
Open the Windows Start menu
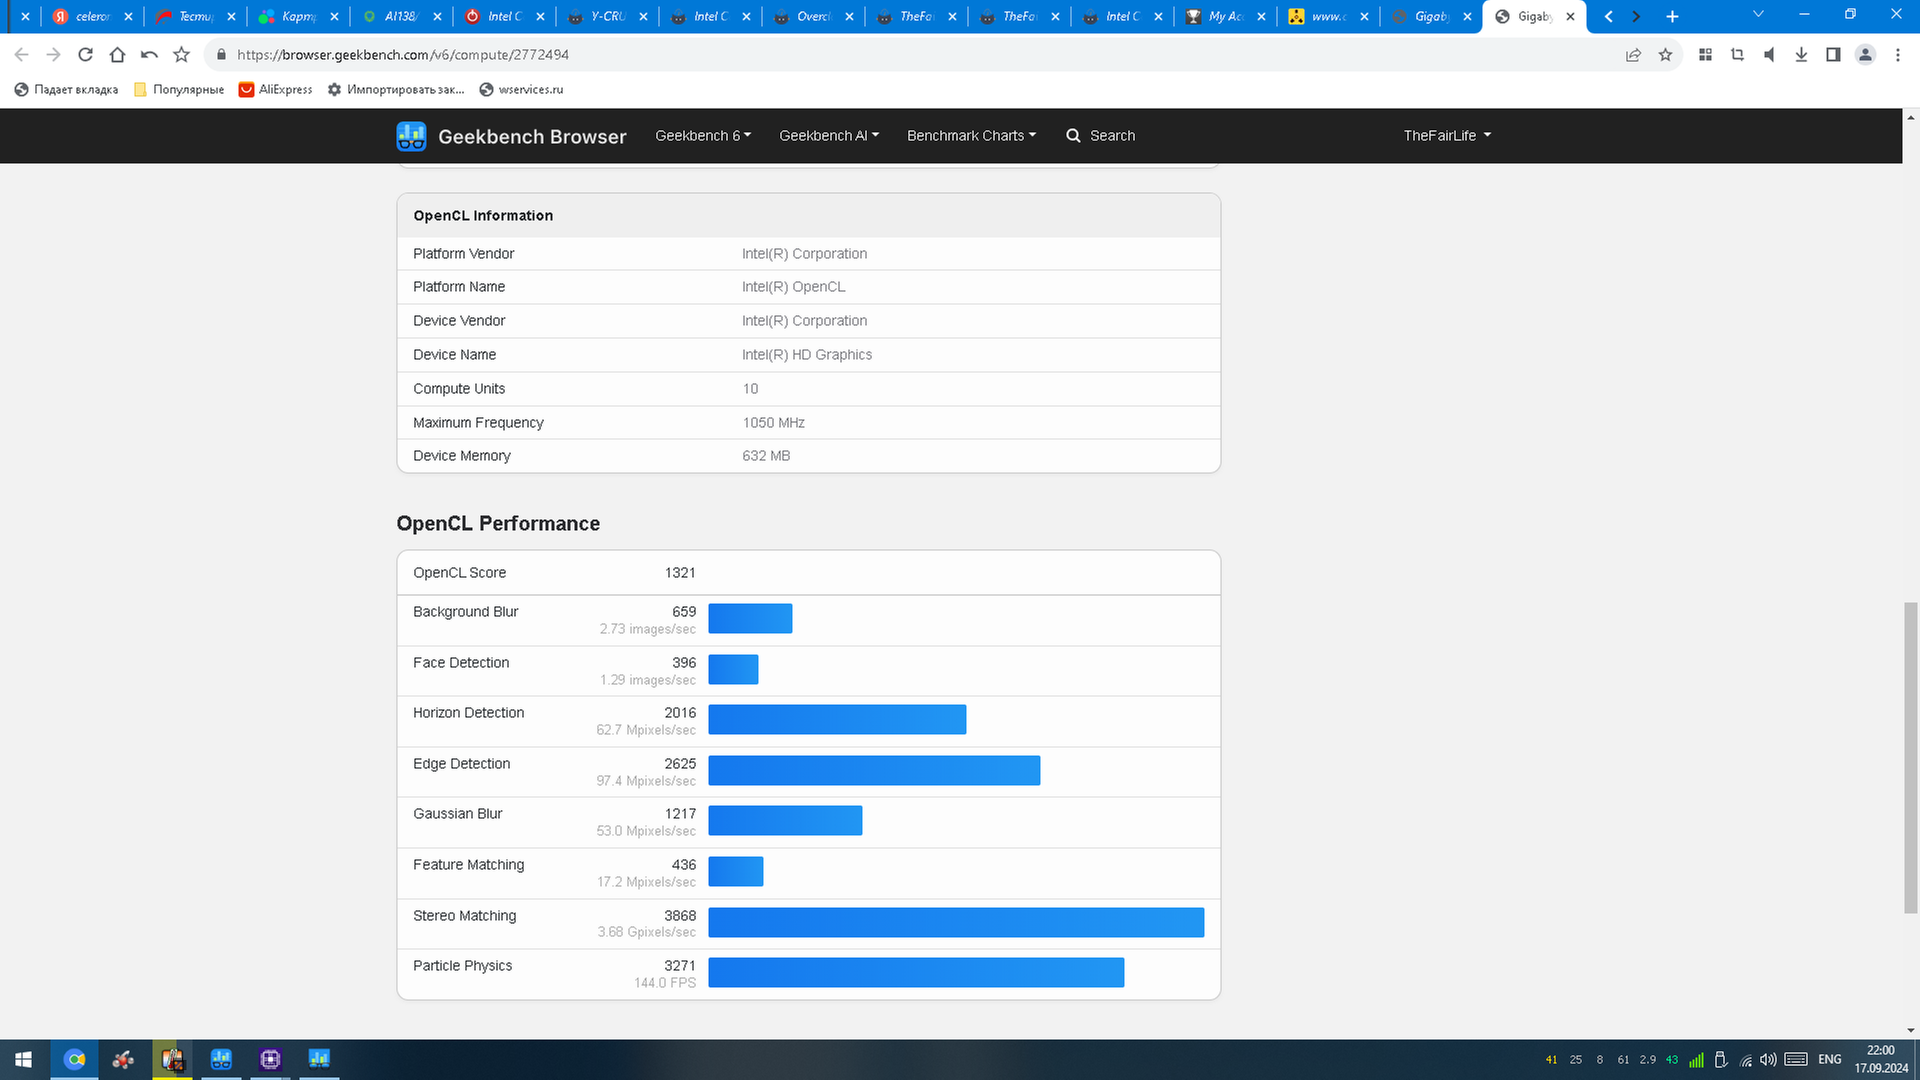pos(24,1059)
